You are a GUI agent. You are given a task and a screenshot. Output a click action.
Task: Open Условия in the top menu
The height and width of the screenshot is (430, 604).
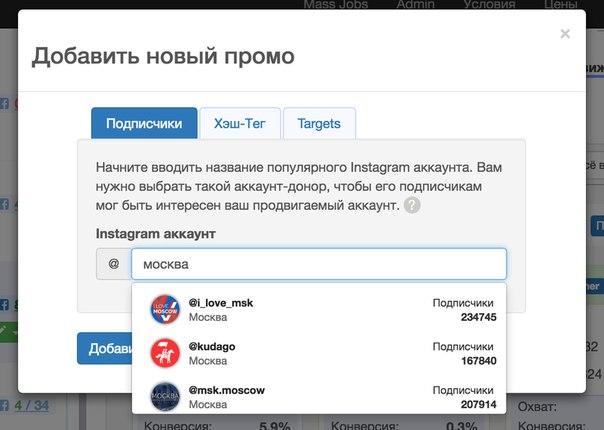click(x=489, y=4)
